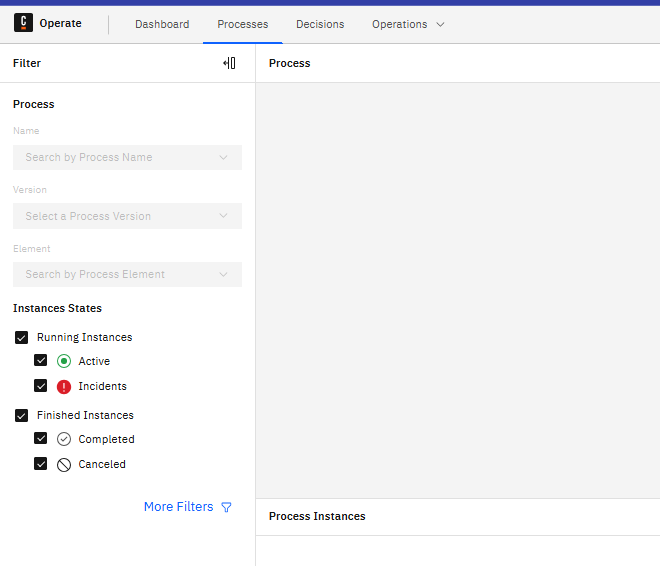Uncheck the Incidents checkbox
This screenshot has width=660, height=566.
[40, 385]
